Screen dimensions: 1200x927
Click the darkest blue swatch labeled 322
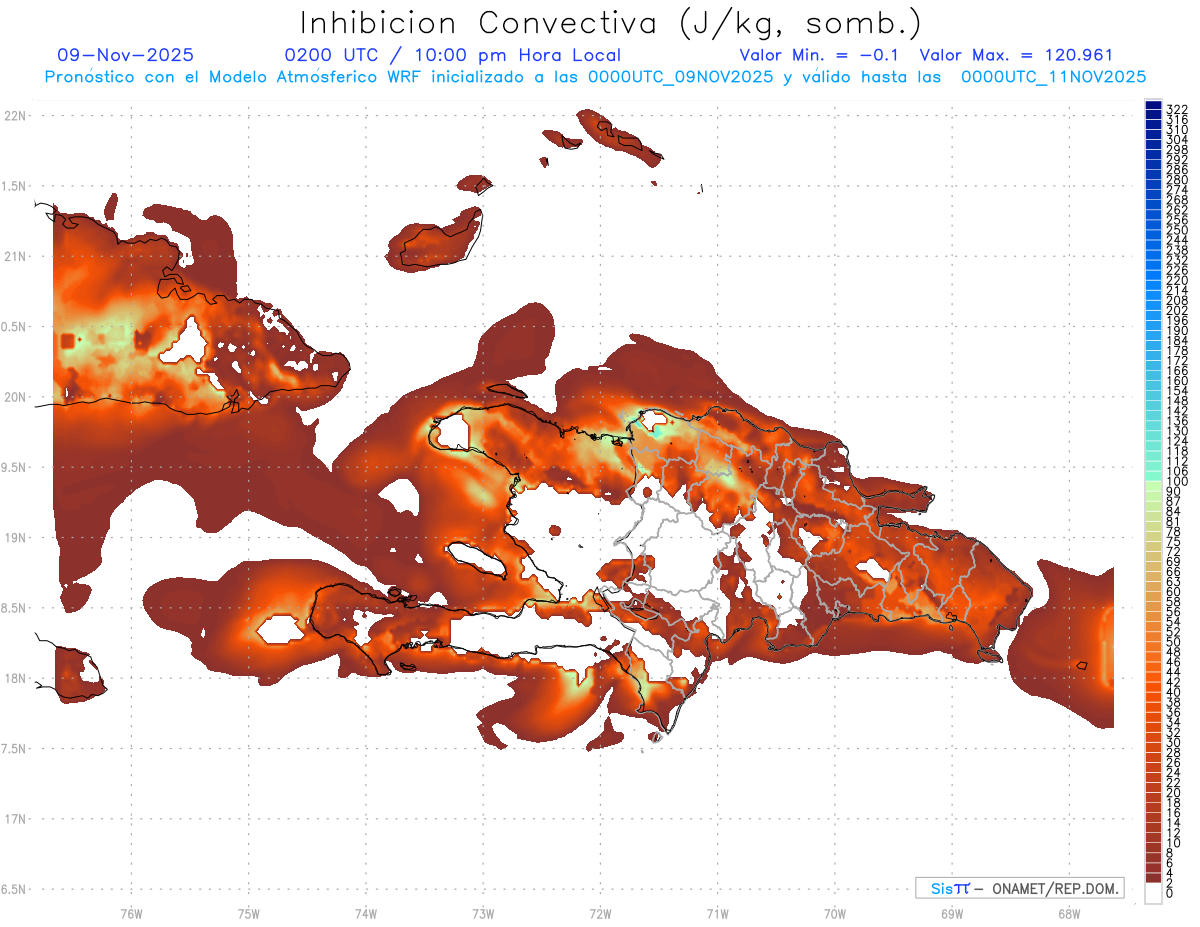click(x=1153, y=106)
